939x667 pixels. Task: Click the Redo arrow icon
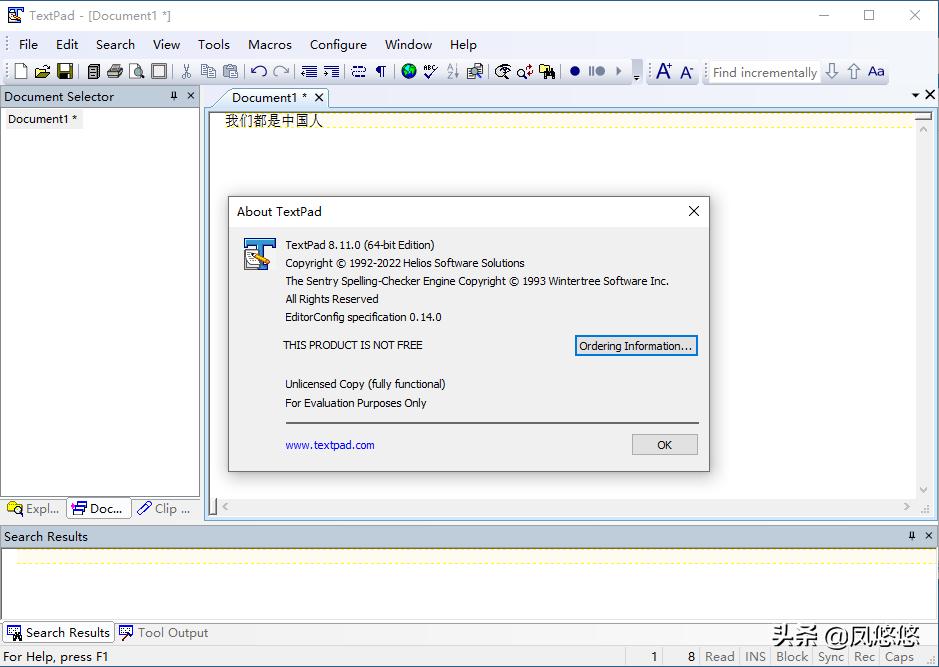[281, 71]
